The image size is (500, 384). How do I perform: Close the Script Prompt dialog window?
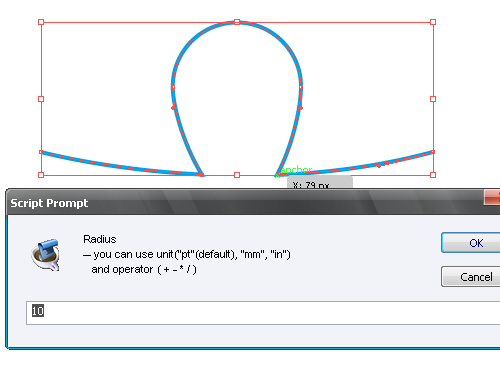492,198
